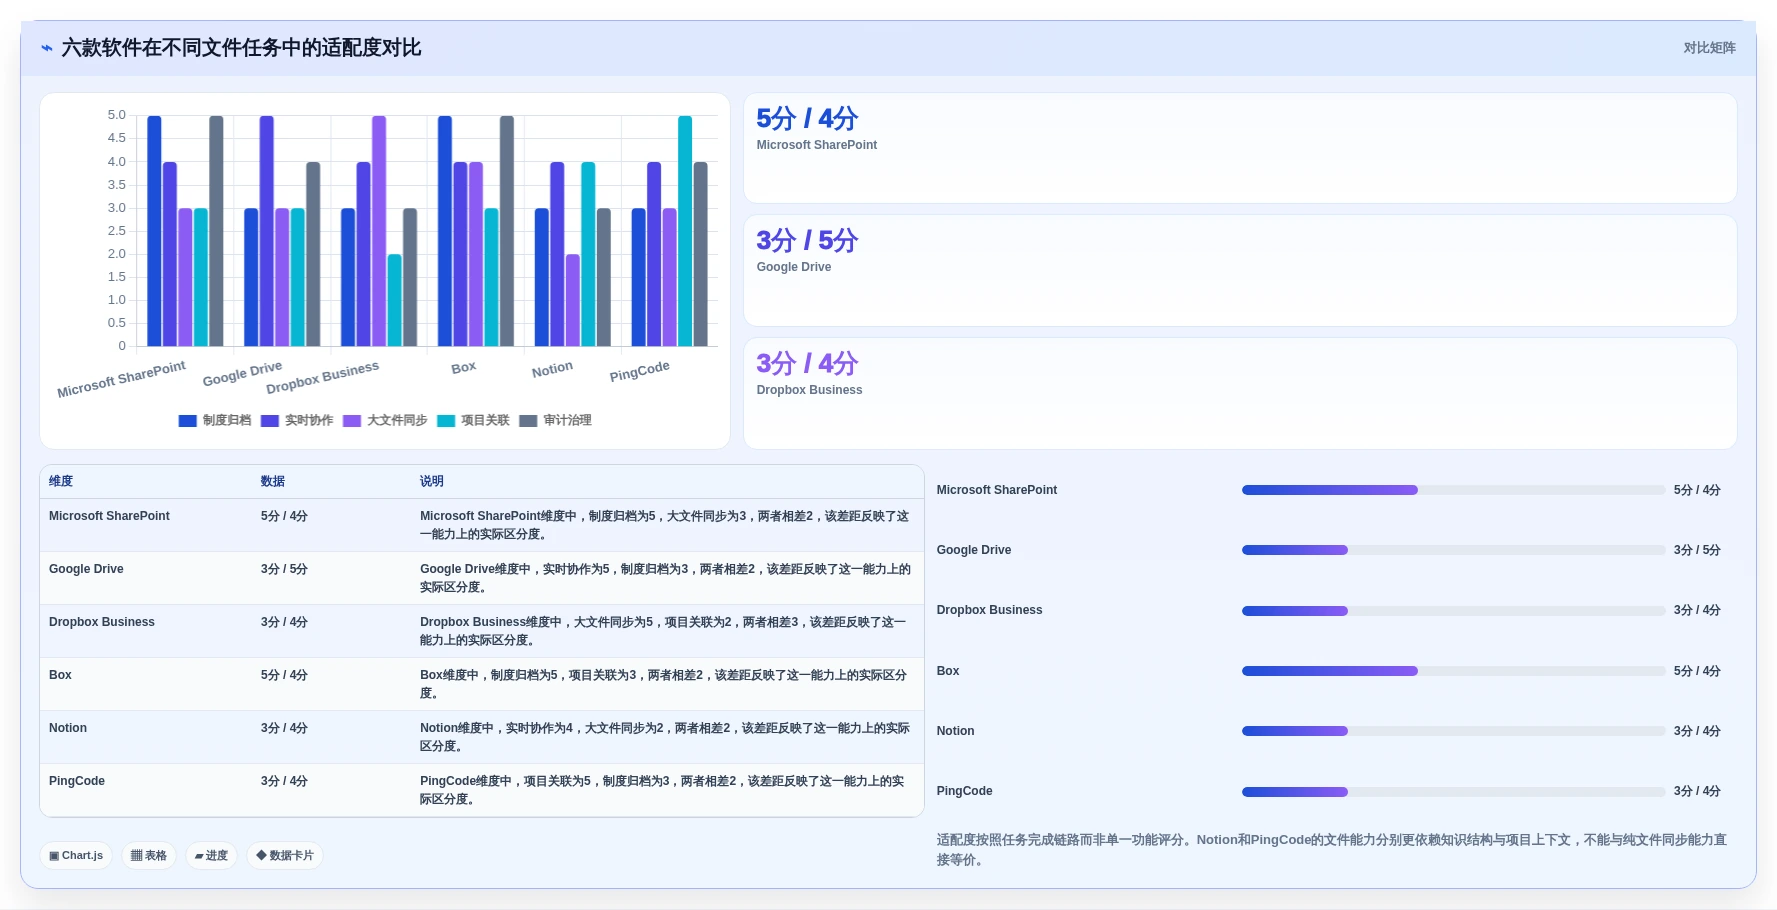Image resolution: width=1777 pixels, height=910 pixels.
Task: Toggle the 实时协作 legend color box
Action: point(270,421)
